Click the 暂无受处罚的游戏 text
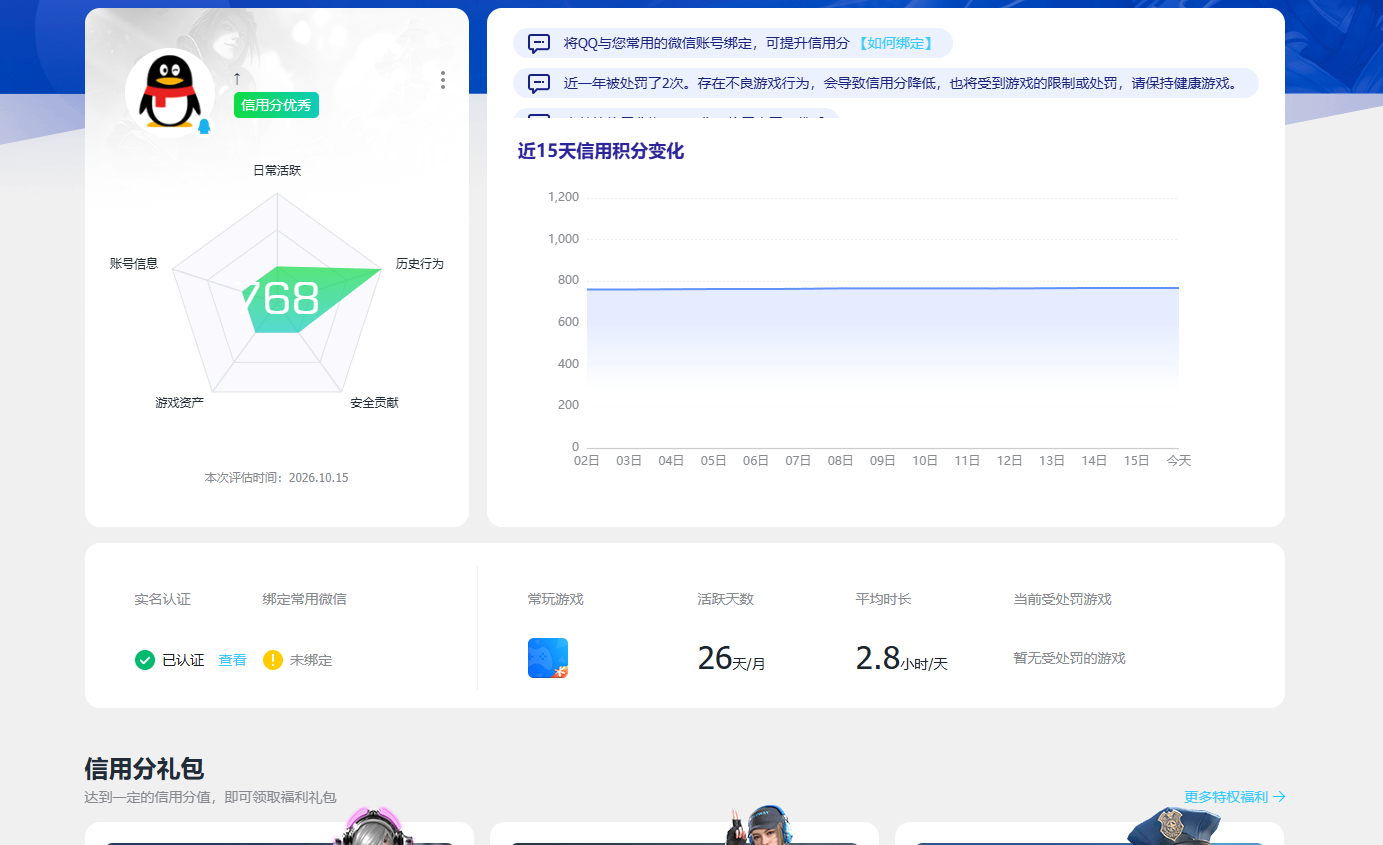The width and height of the screenshot is (1383, 845). coord(1069,658)
